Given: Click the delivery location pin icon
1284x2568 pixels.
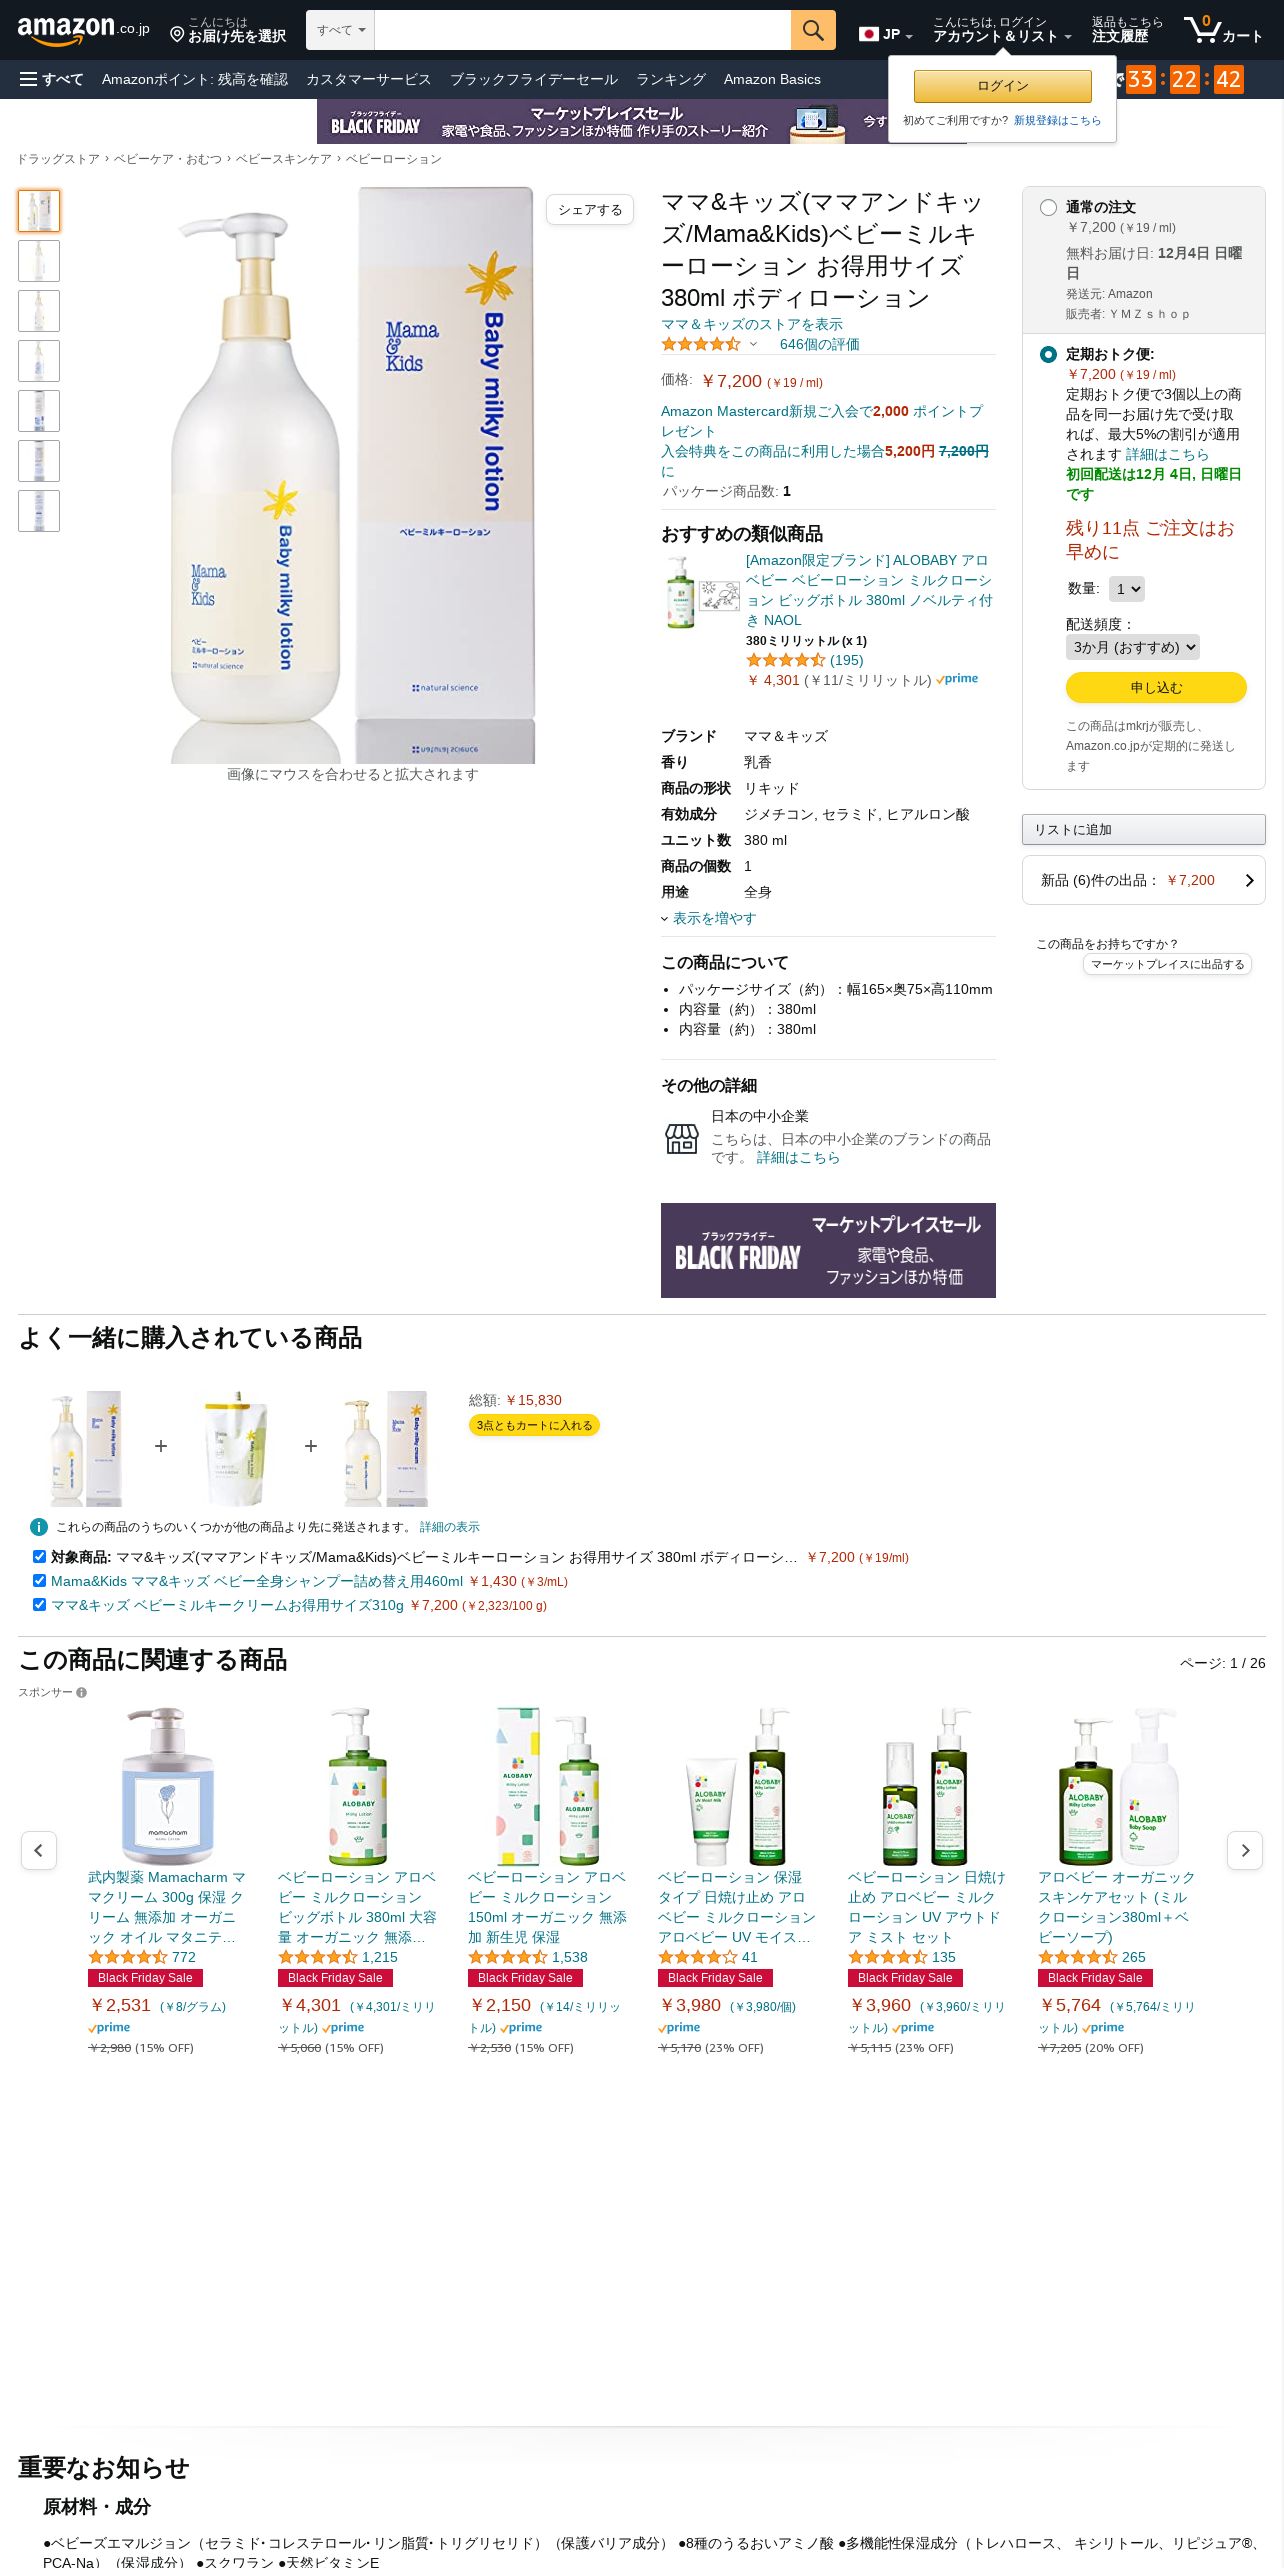Looking at the screenshot, I should (177, 35).
